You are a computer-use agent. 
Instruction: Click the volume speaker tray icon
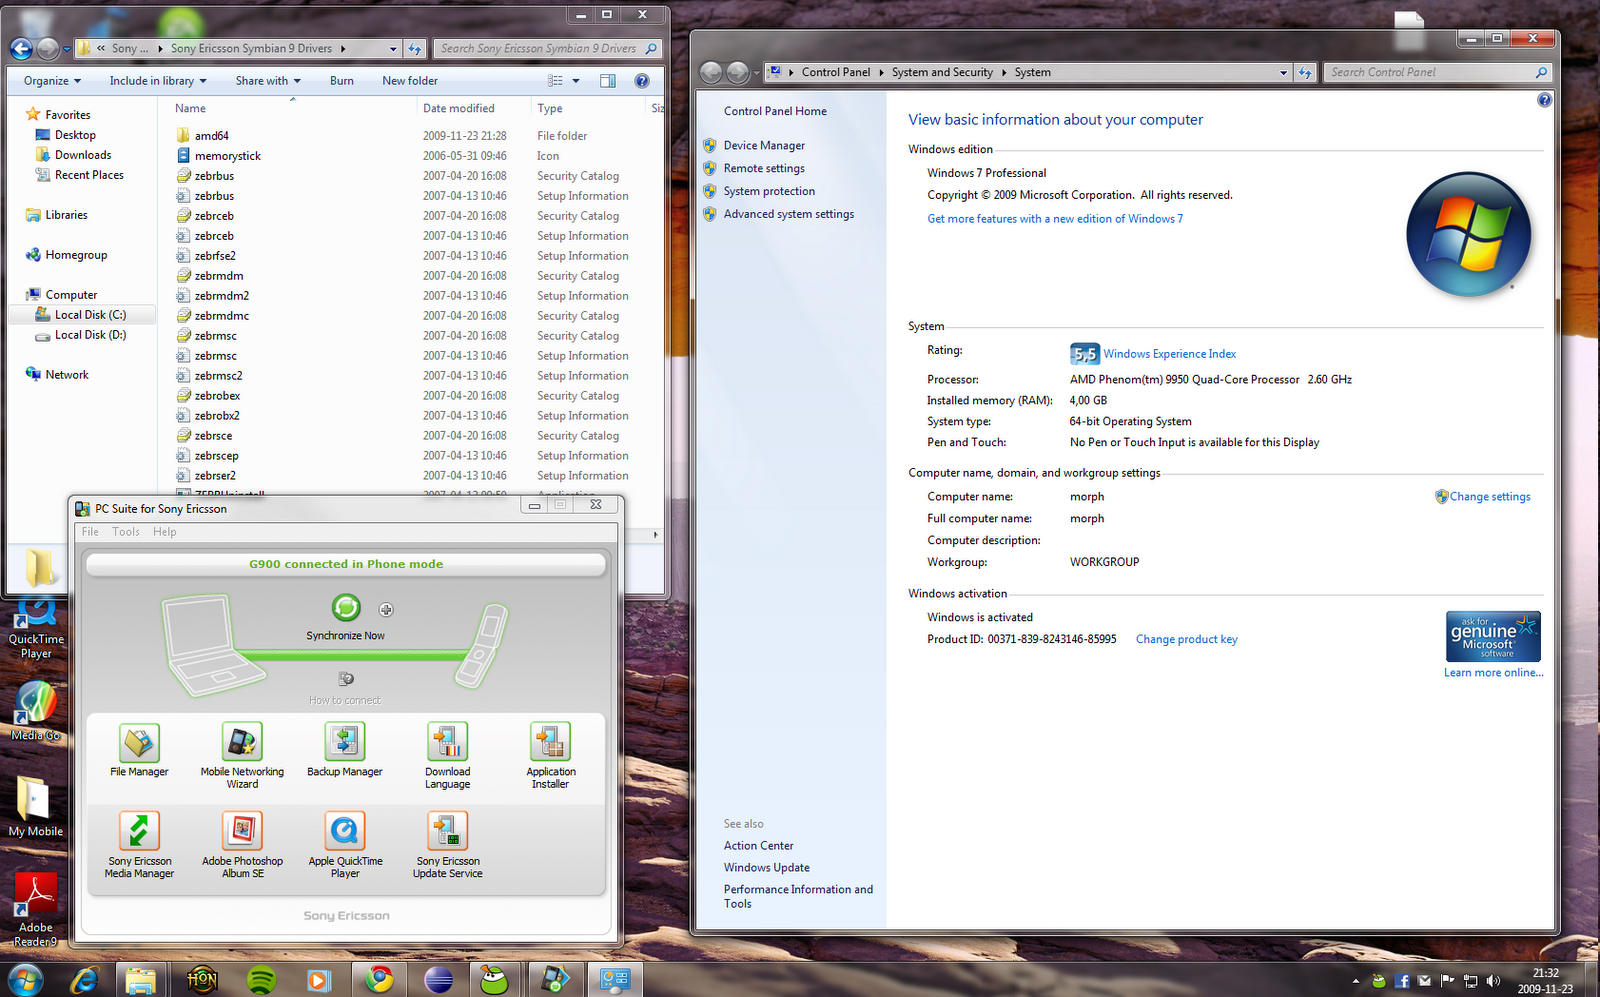coord(1493,981)
